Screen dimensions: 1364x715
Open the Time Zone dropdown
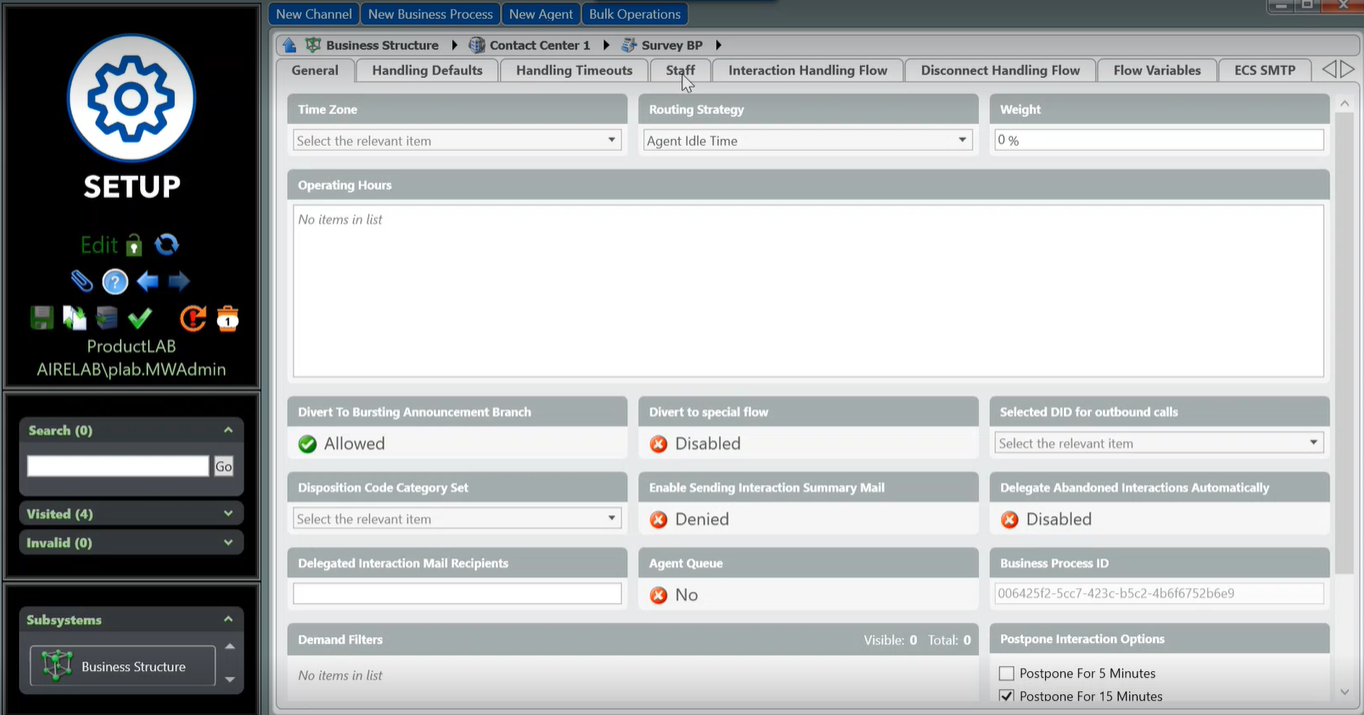point(457,141)
